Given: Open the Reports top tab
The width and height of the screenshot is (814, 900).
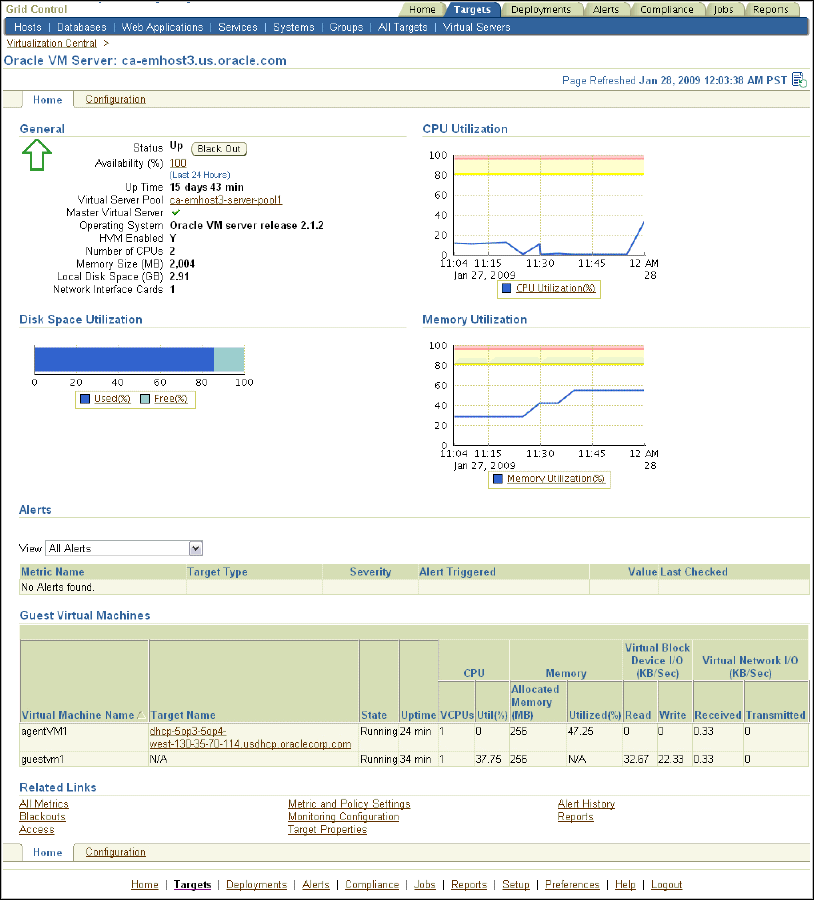Looking at the screenshot, I should [x=770, y=9].
